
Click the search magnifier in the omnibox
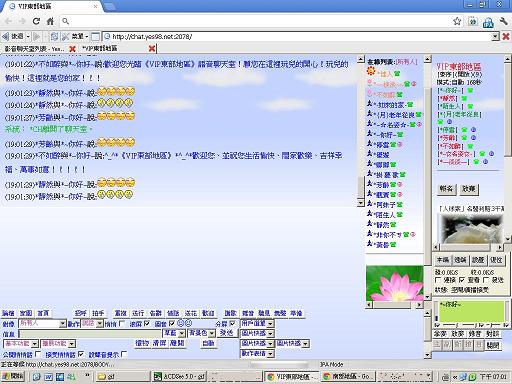point(66,21)
